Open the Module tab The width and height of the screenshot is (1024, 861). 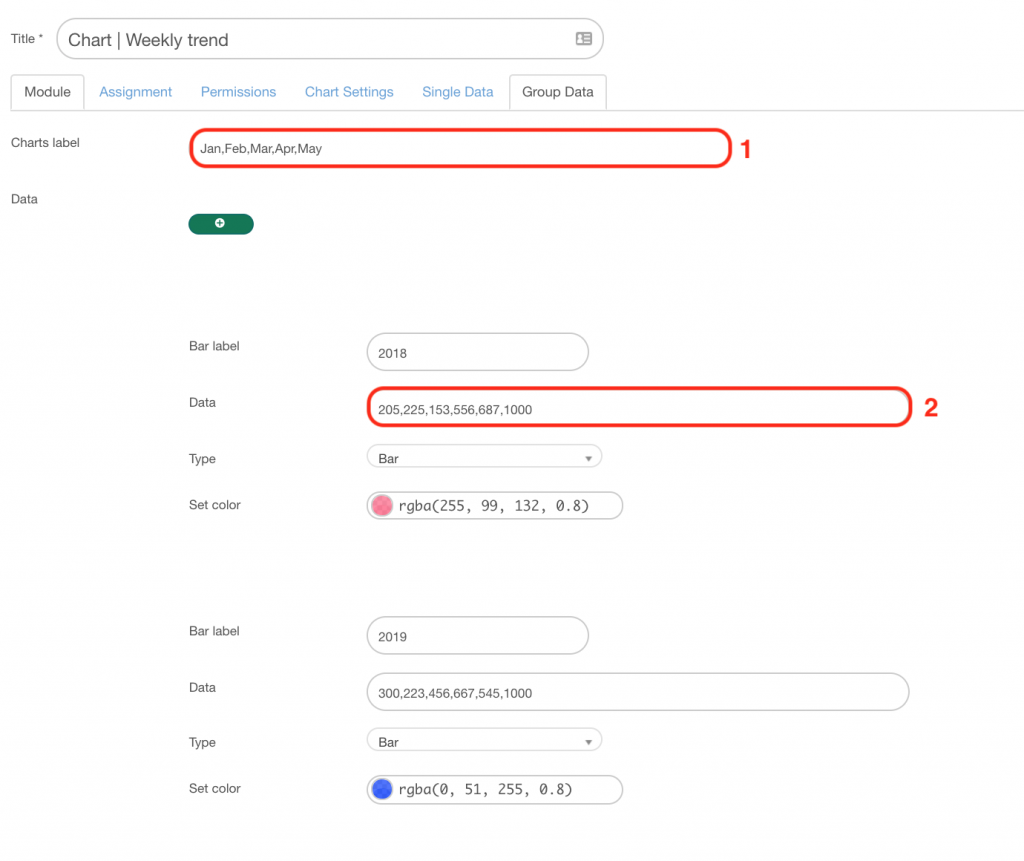tap(47, 92)
